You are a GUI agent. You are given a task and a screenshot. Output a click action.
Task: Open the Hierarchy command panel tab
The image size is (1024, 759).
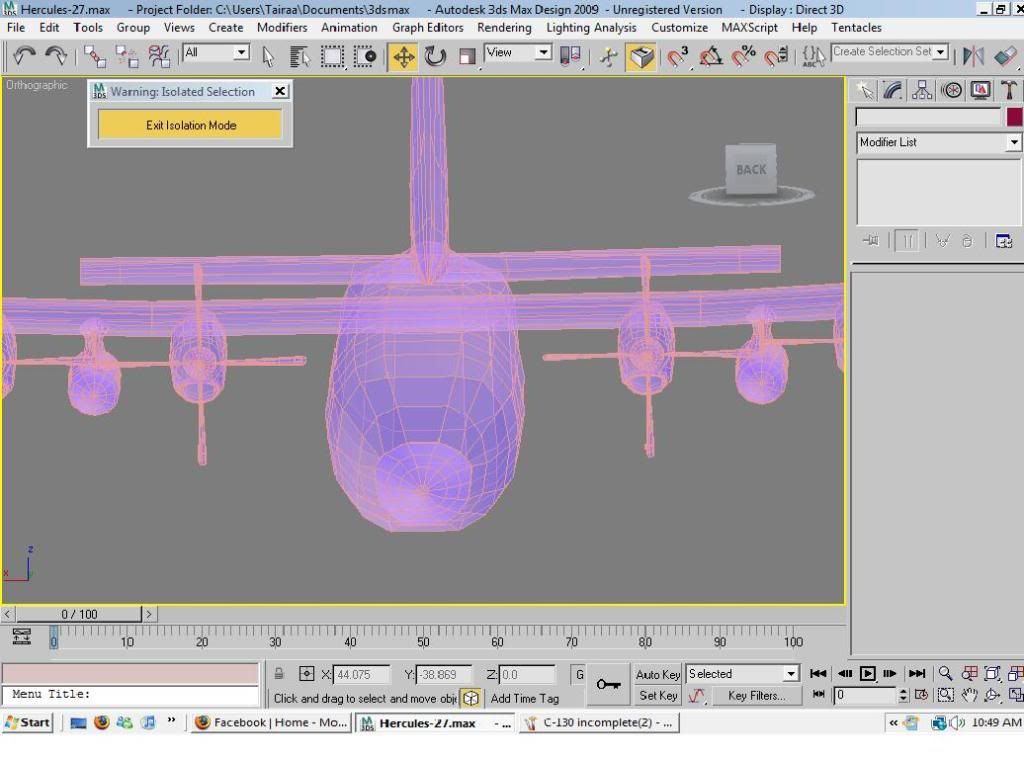(921, 90)
